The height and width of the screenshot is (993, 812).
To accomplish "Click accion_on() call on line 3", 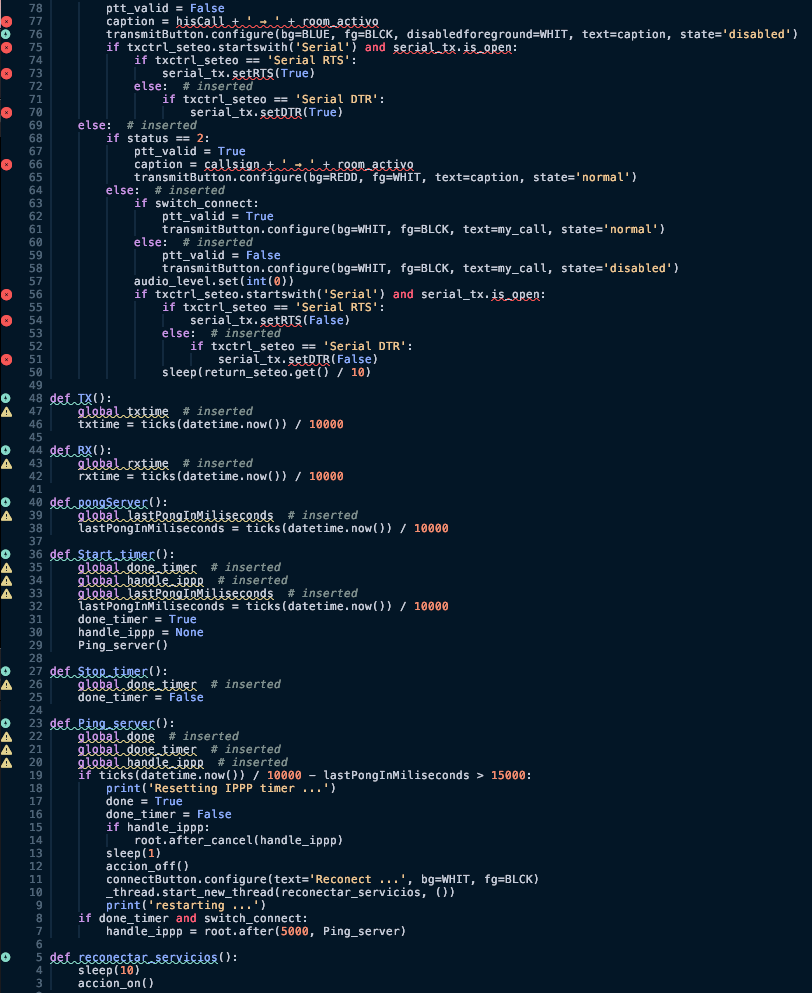I will [x=116, y=984].
